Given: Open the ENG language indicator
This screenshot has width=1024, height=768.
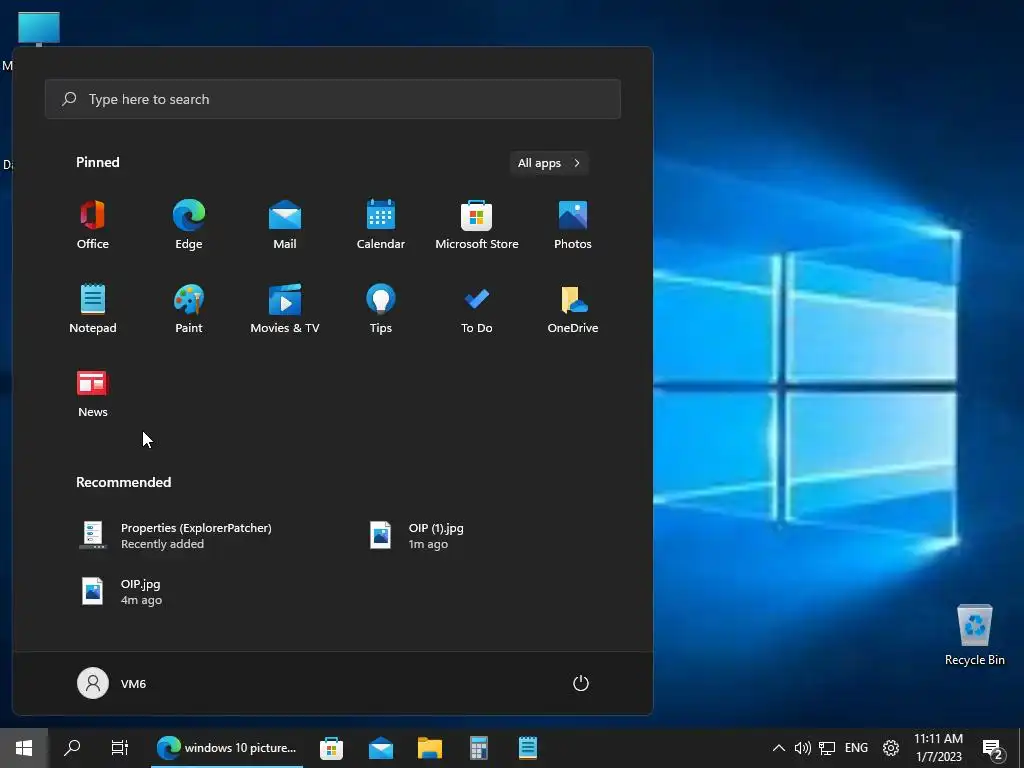Looking at the screenshot, I should click(x=856, y=748).
